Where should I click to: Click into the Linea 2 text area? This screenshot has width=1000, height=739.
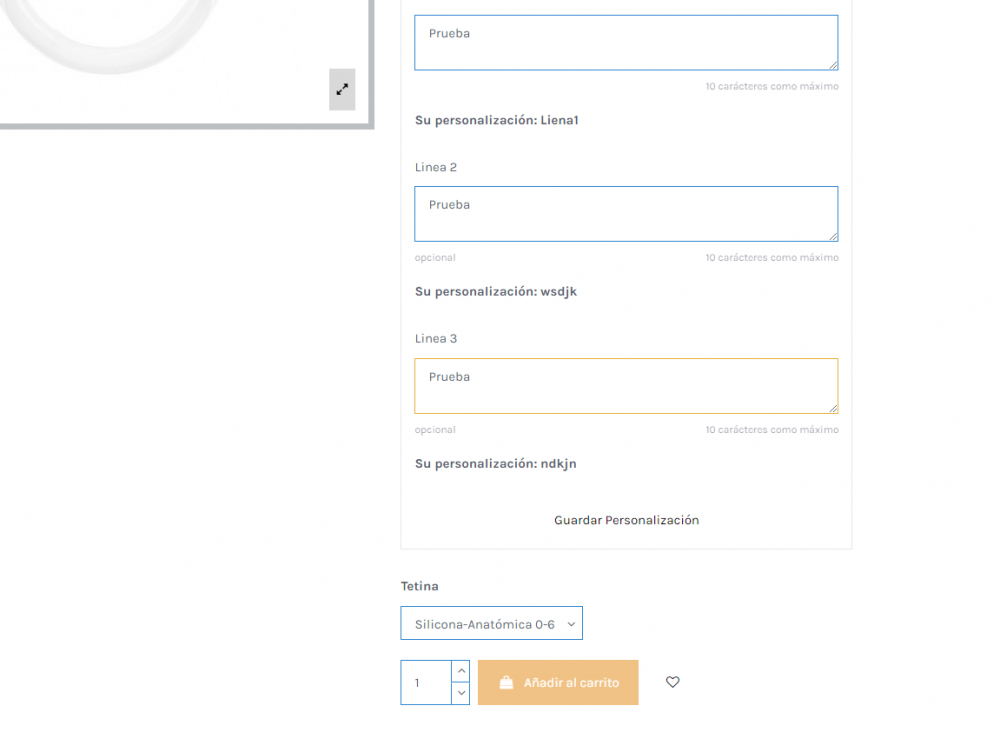(626, 213)
